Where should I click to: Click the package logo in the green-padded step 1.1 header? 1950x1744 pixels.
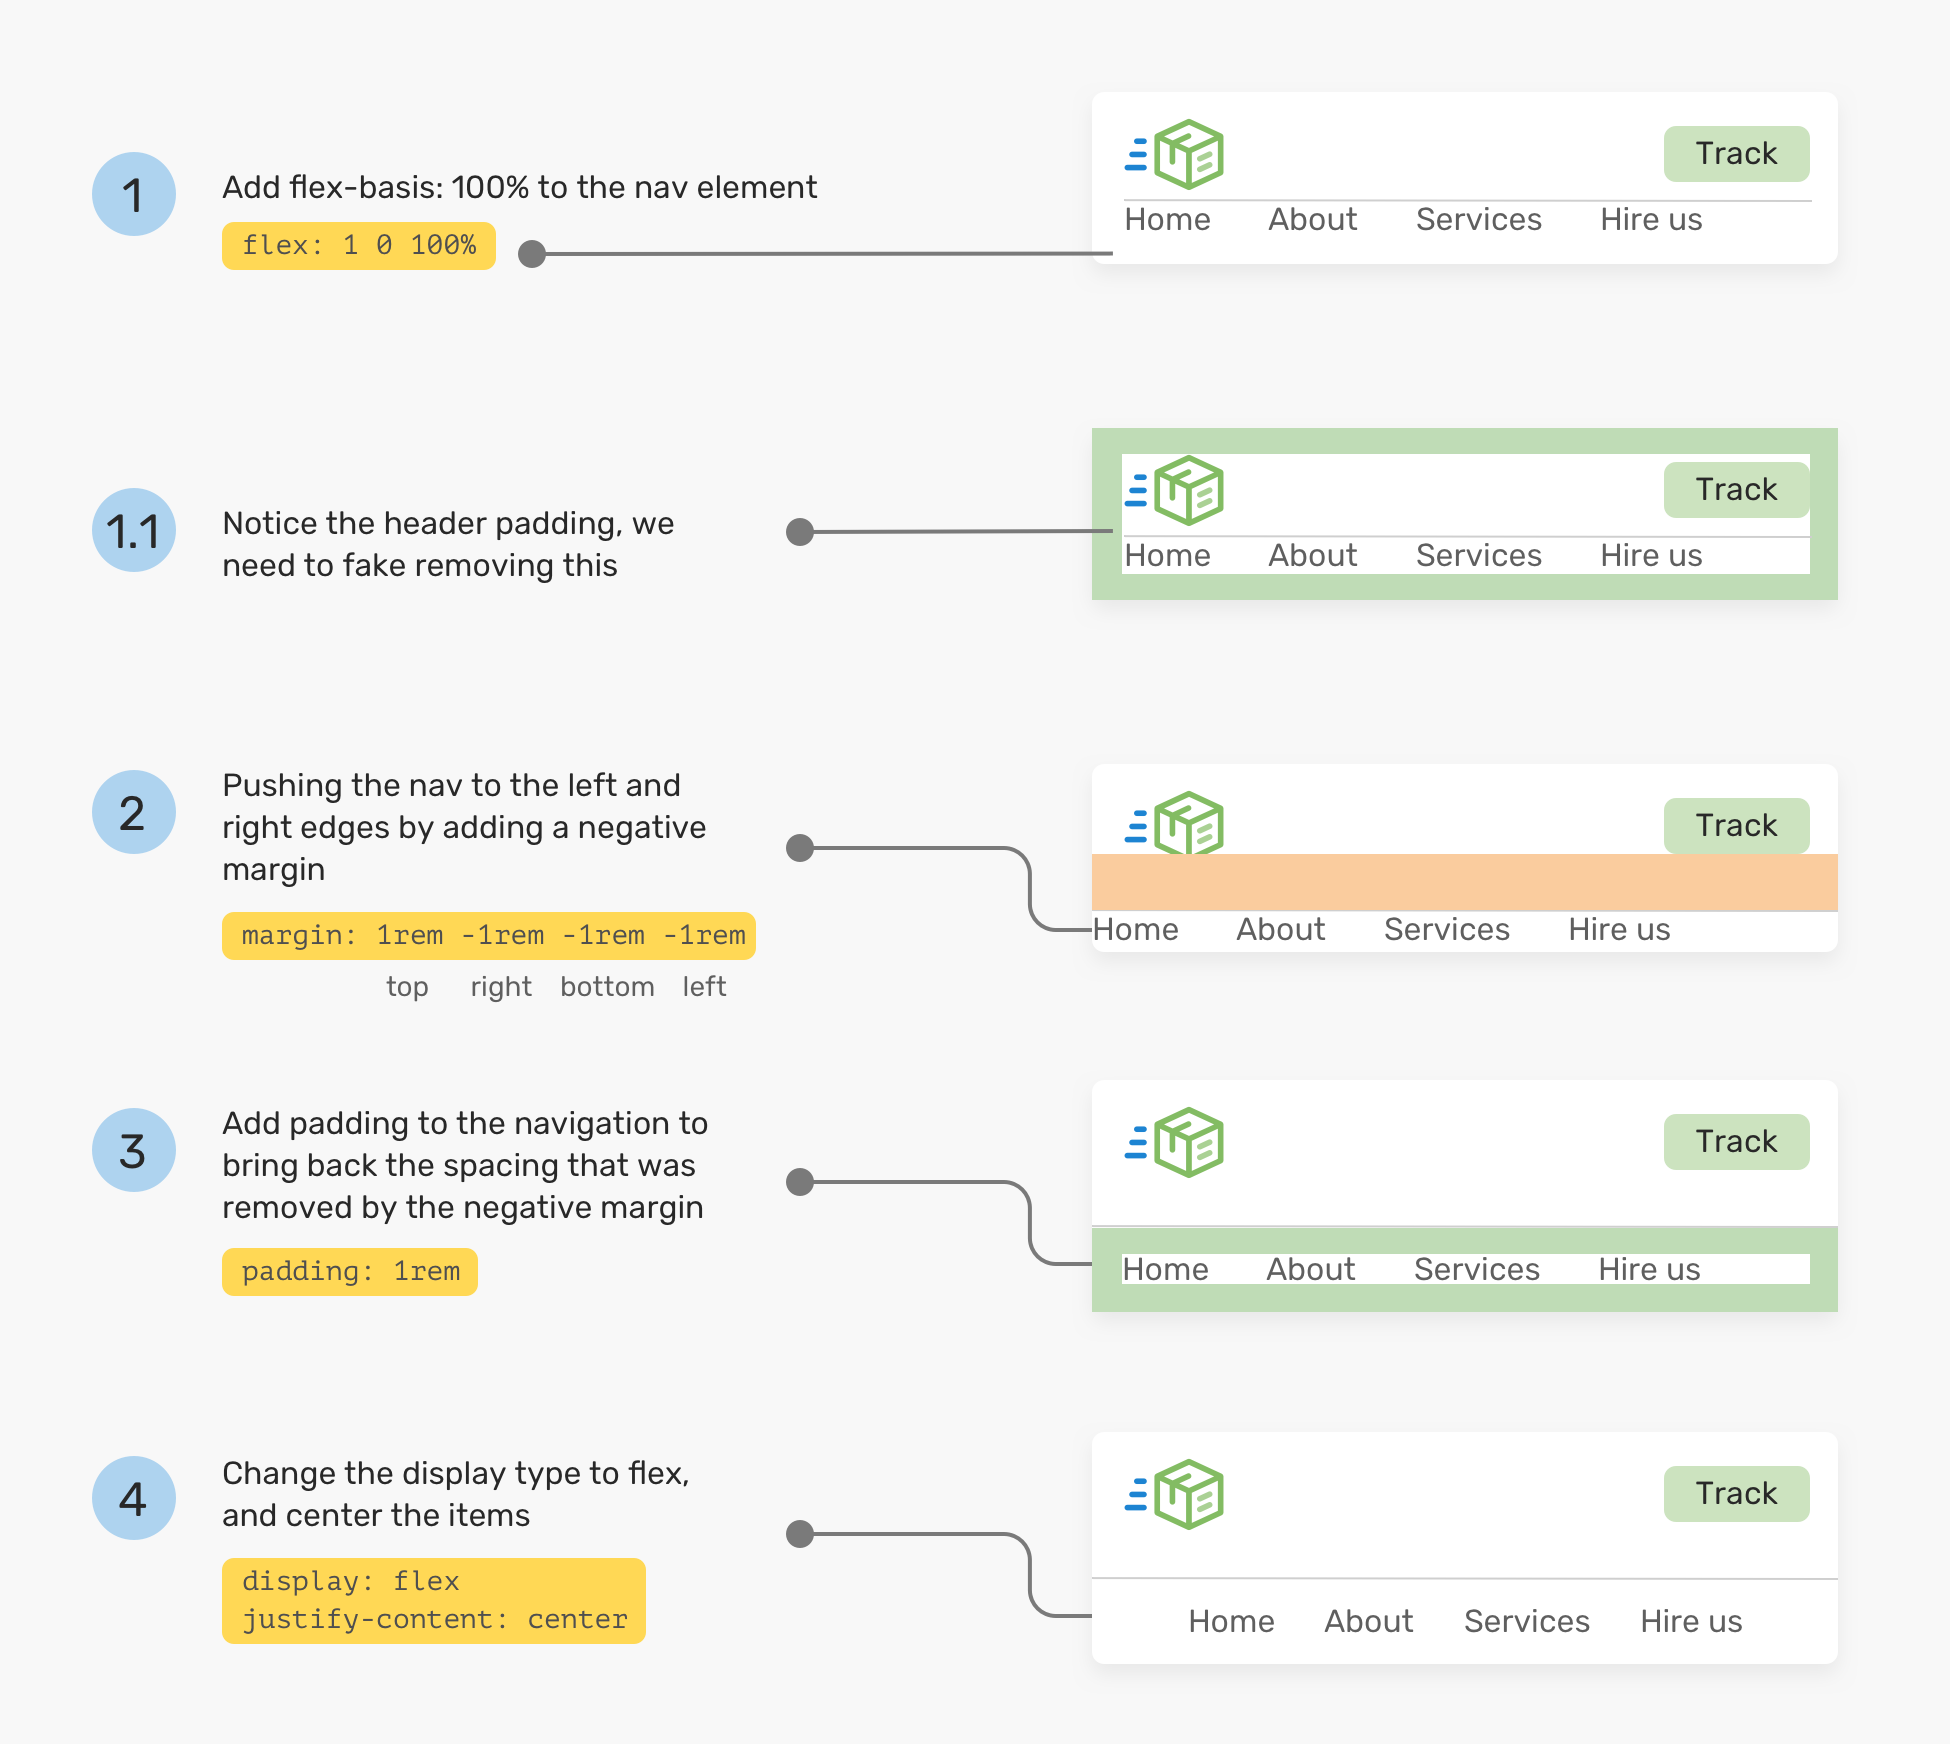click(1176, 490)
